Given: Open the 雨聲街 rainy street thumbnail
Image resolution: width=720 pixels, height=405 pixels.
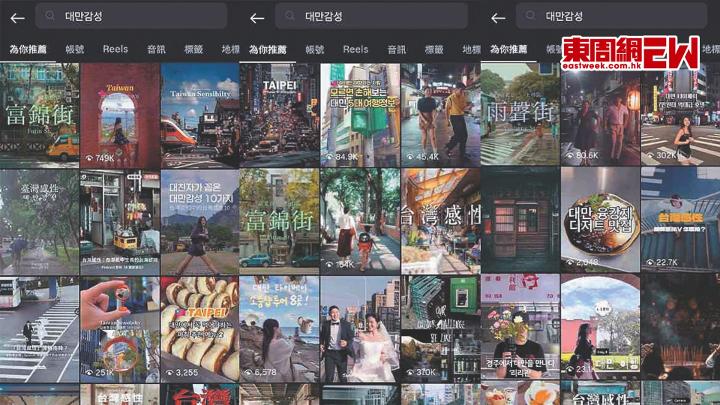Looking at the screenshot, I should (x=519, y=115).
